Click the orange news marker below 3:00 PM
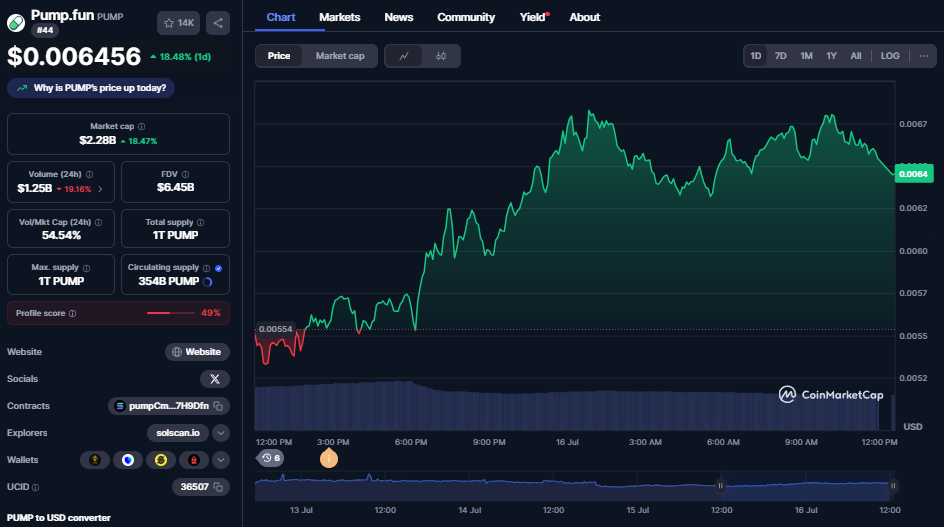Image resolution: width=944 pixels, height=527 pixels. (x=329, y=458)
